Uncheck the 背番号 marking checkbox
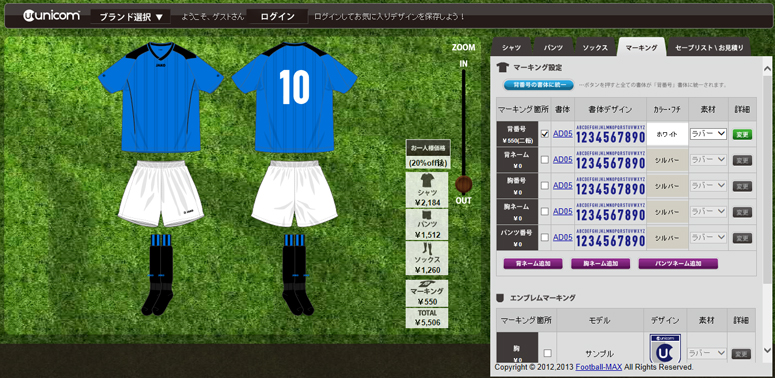The image size is (775, 378). [545, 134]
